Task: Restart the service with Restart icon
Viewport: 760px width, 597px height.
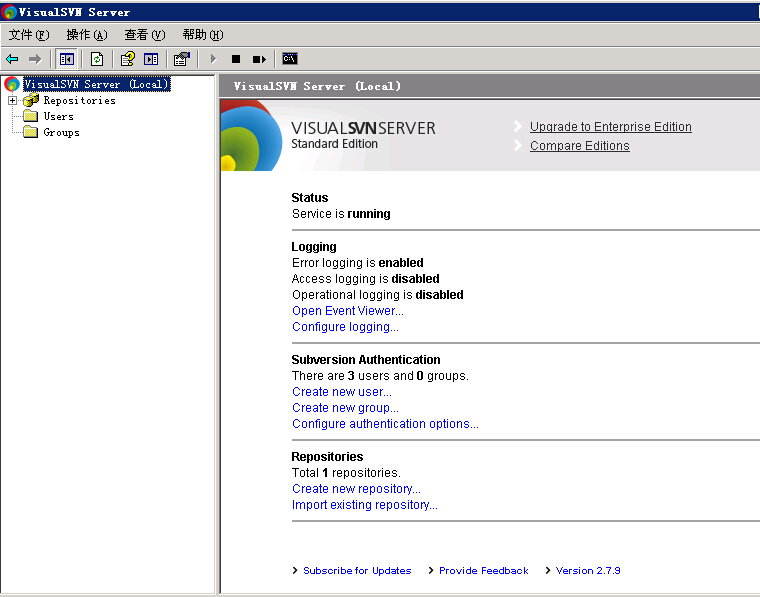Action: tap(259, 59)
